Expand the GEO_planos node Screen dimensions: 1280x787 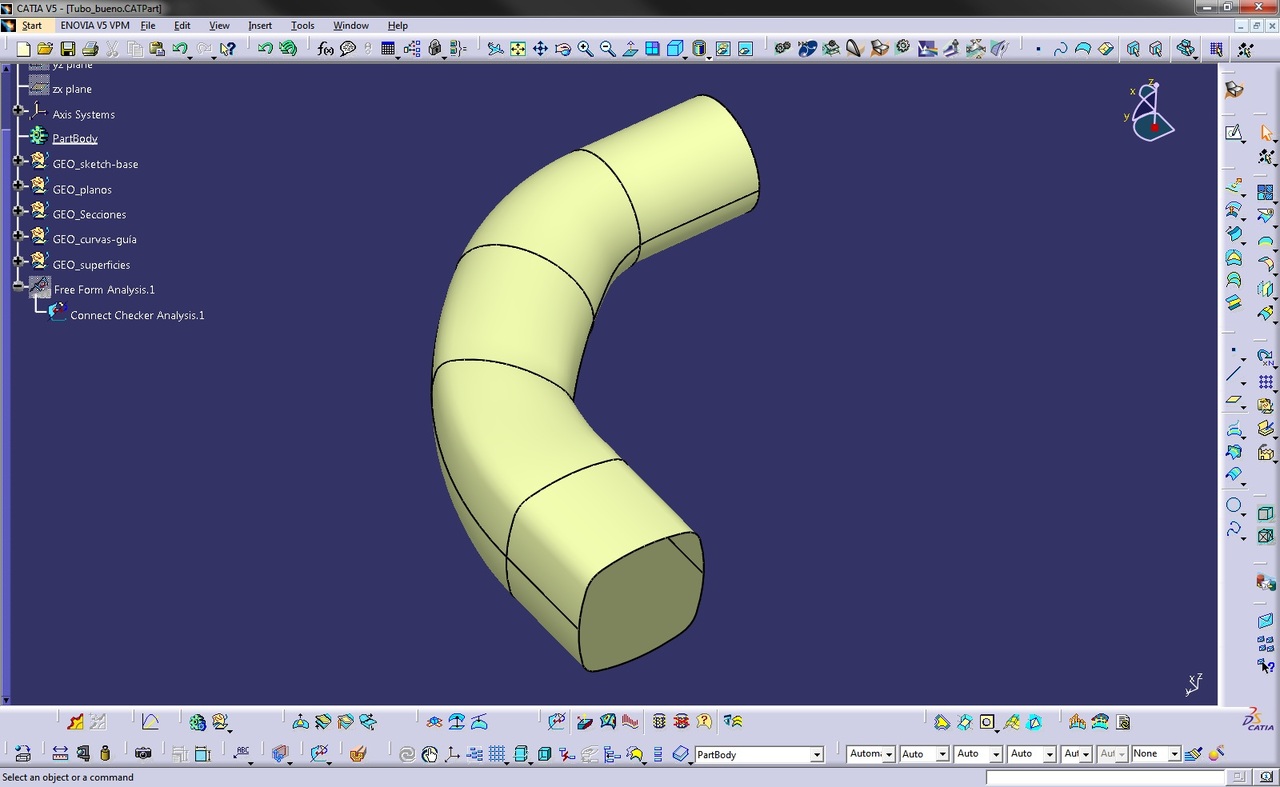[x=18, y=186]
